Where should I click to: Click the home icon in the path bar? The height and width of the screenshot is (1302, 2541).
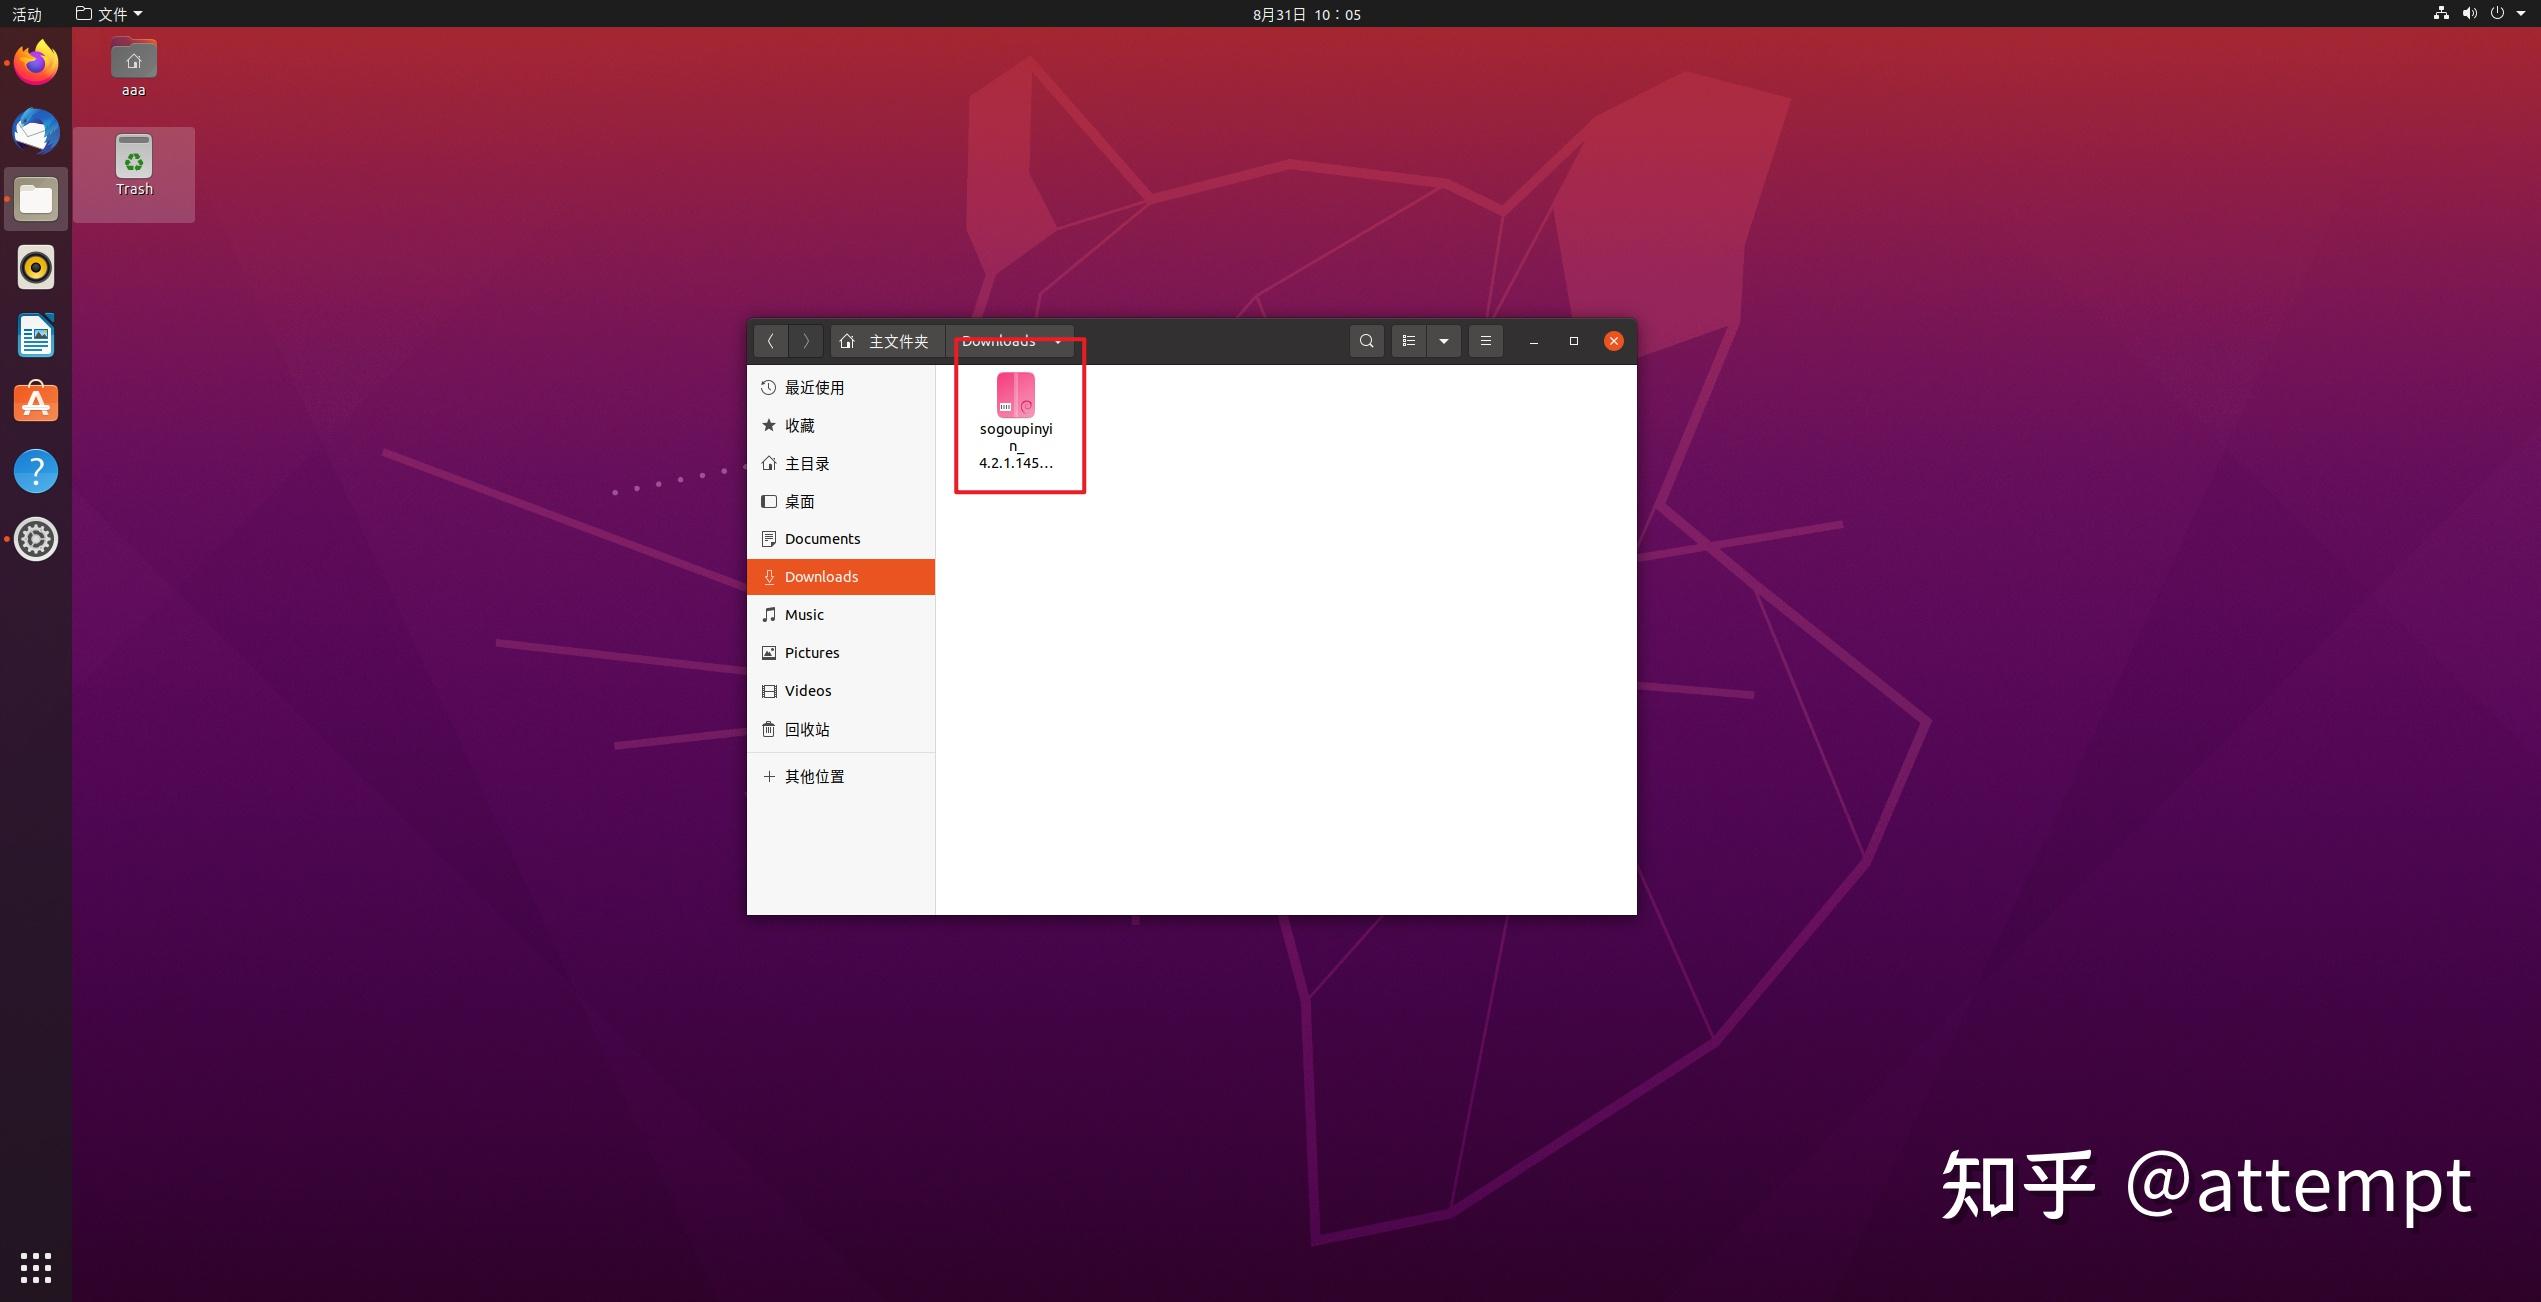pos(847,341)
